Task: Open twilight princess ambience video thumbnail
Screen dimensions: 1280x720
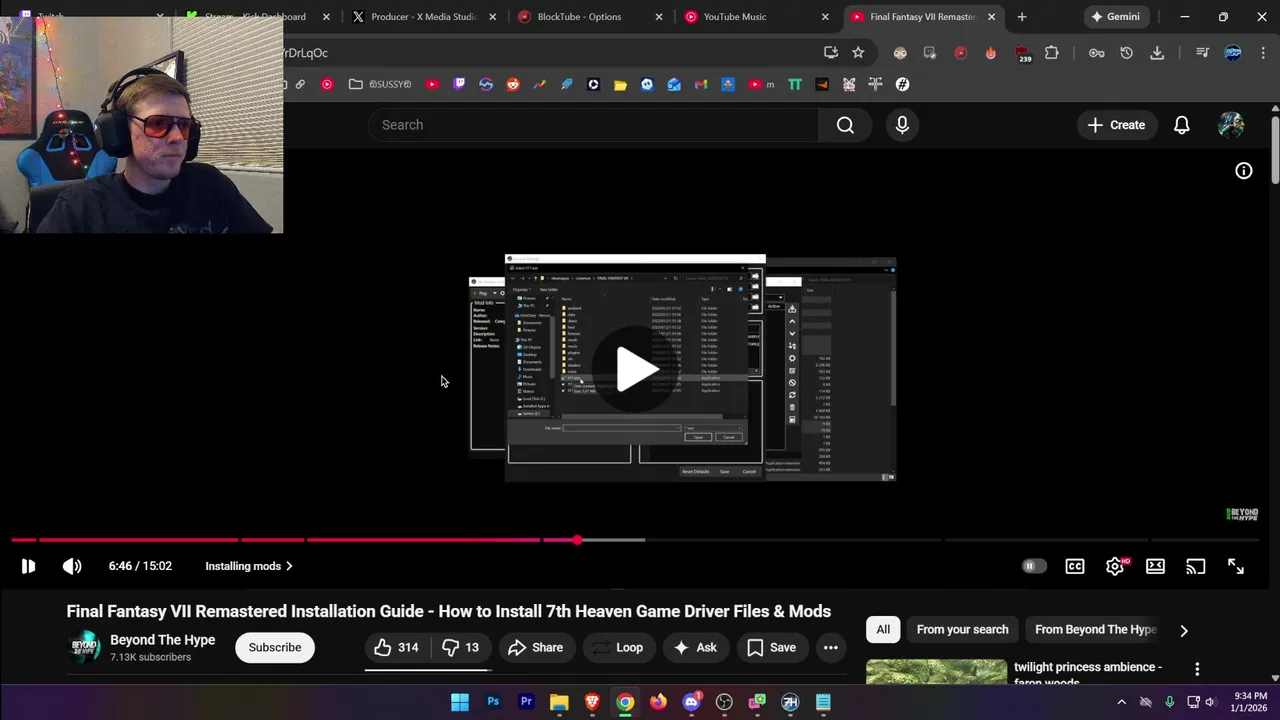Action: click(936, 673)
